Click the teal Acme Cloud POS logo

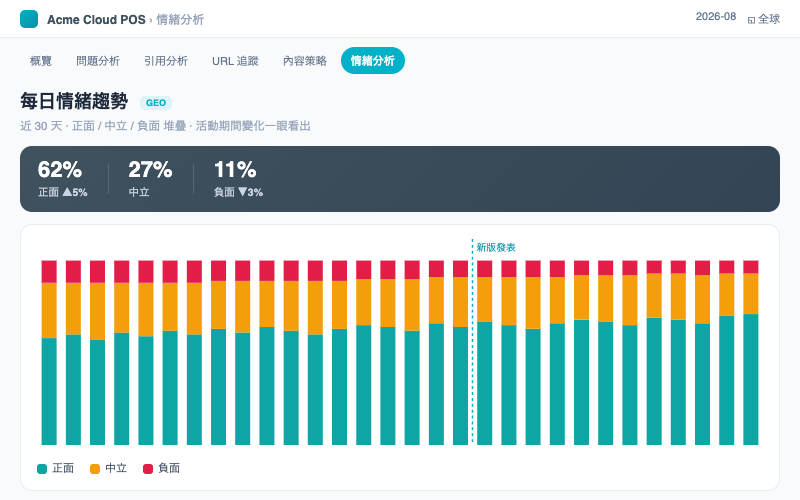tap(29, 19)
